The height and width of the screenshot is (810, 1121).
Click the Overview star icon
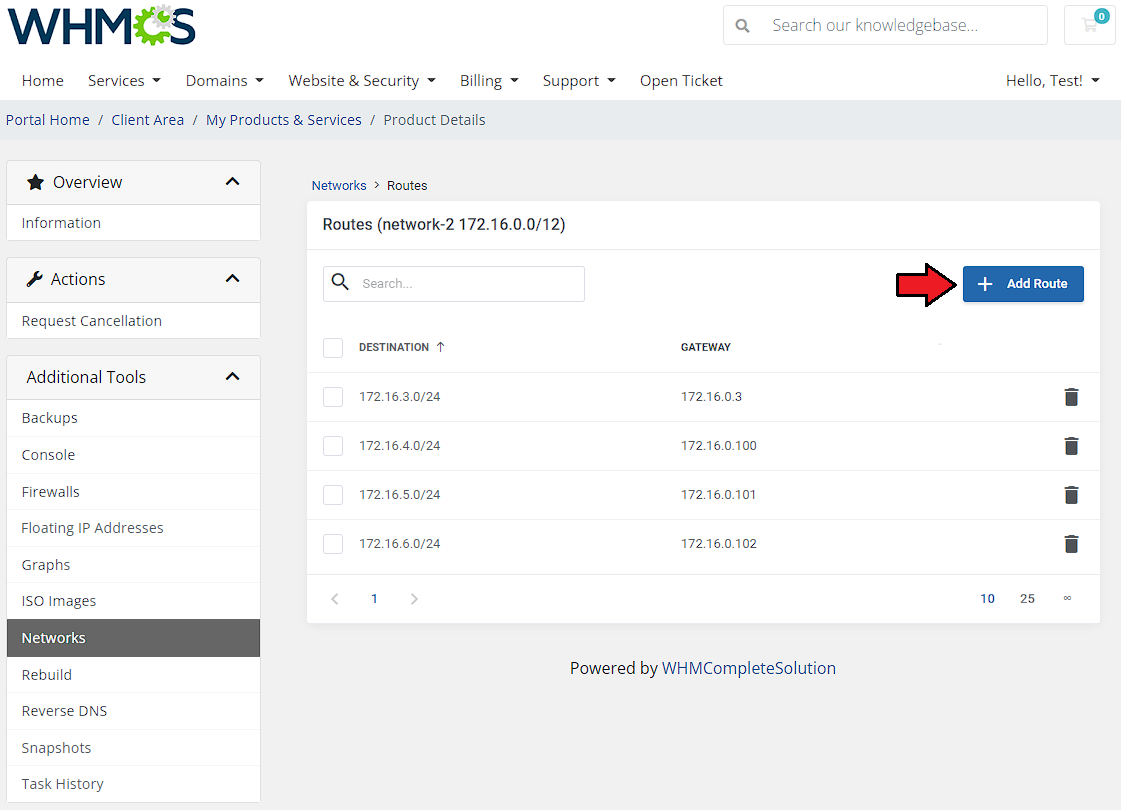[35, 182]
